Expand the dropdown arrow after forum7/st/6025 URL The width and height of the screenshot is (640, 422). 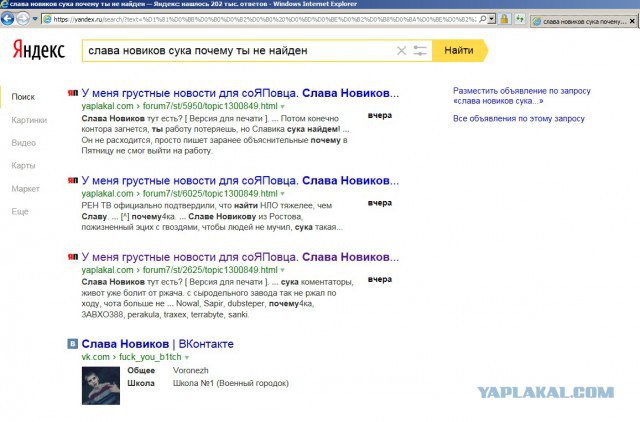(x=282, y=194)
